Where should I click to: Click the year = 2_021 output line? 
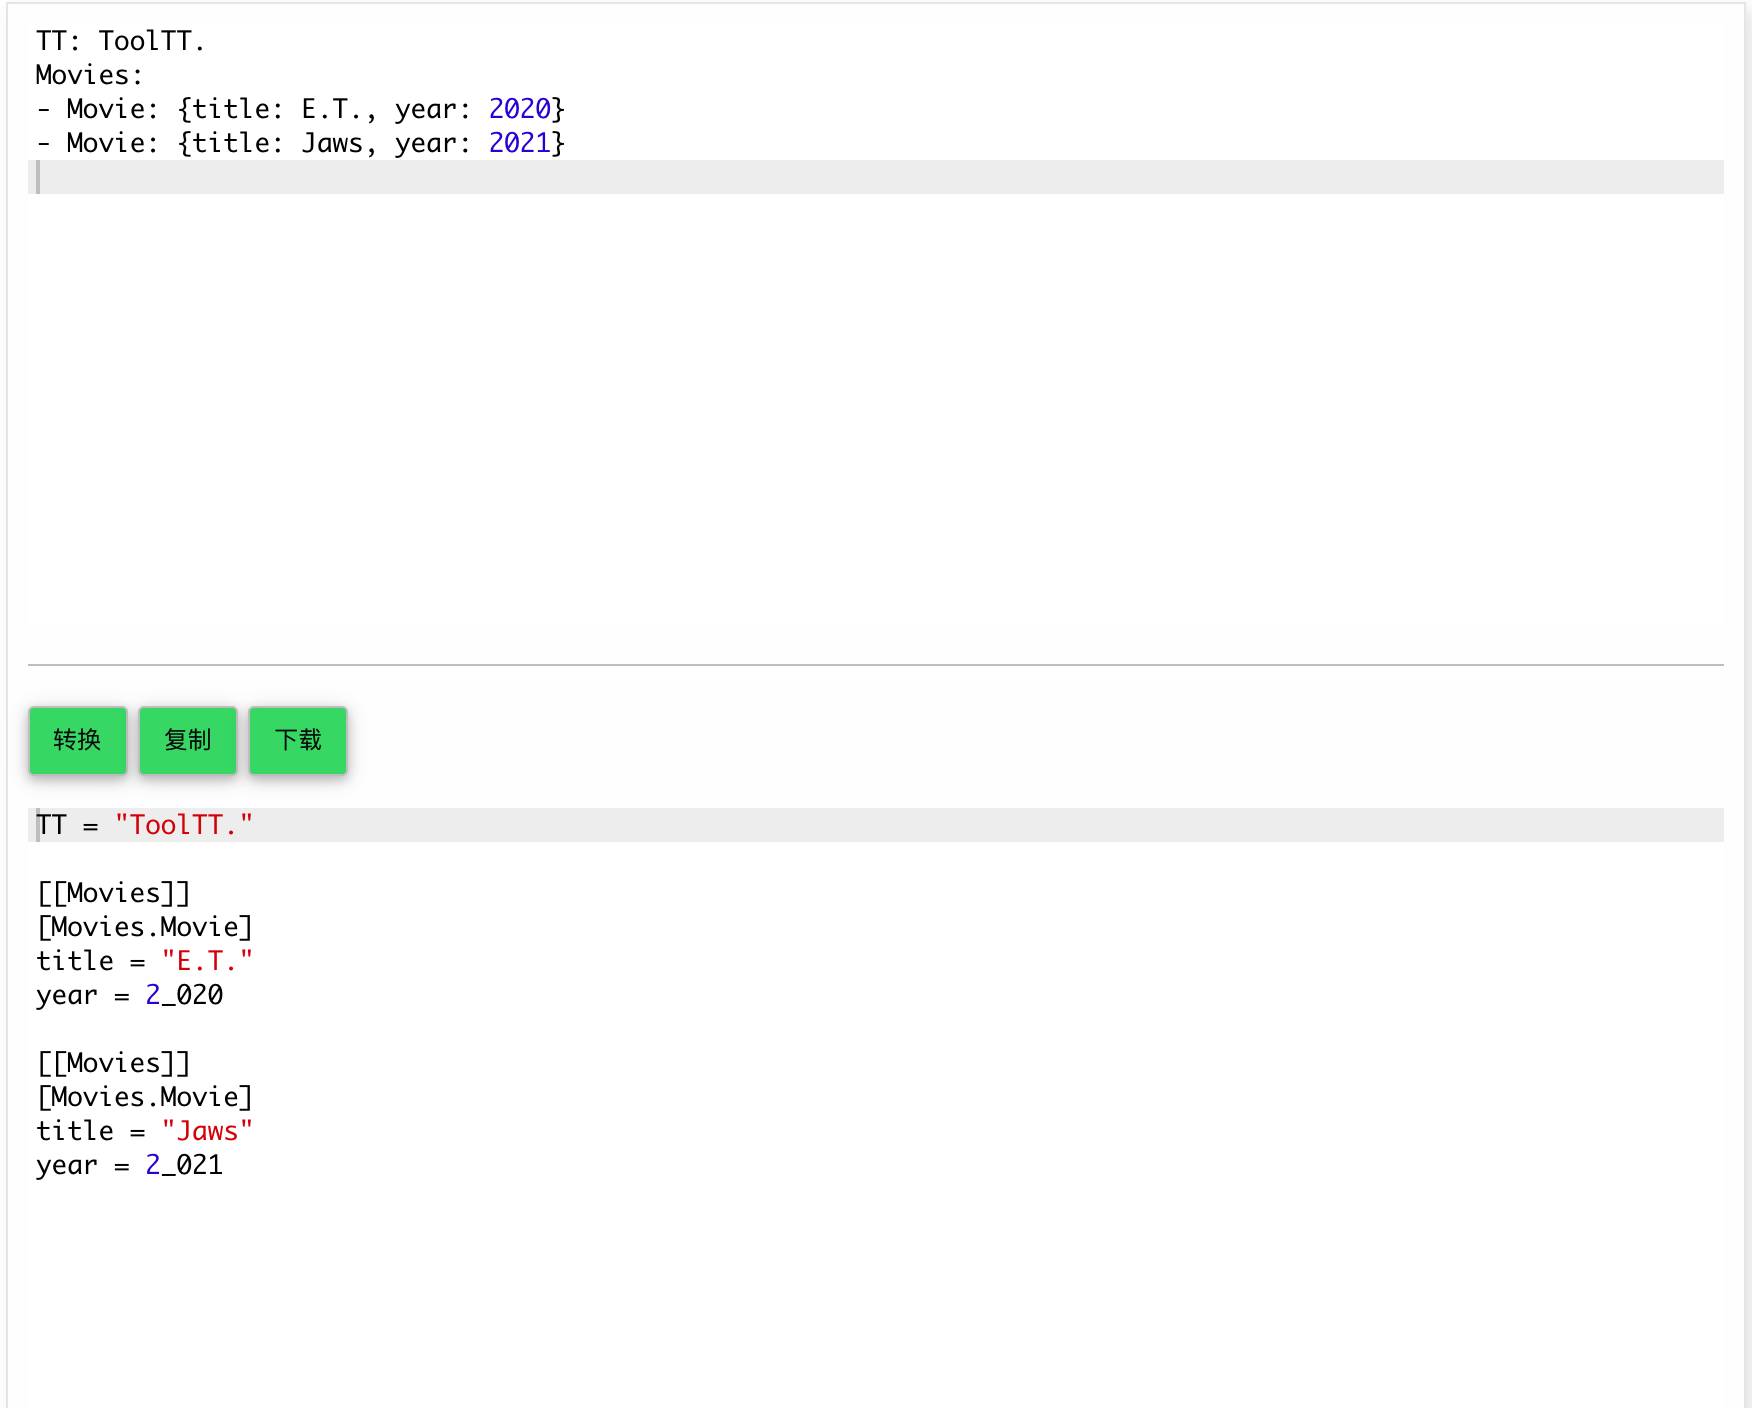[130, 1165]
